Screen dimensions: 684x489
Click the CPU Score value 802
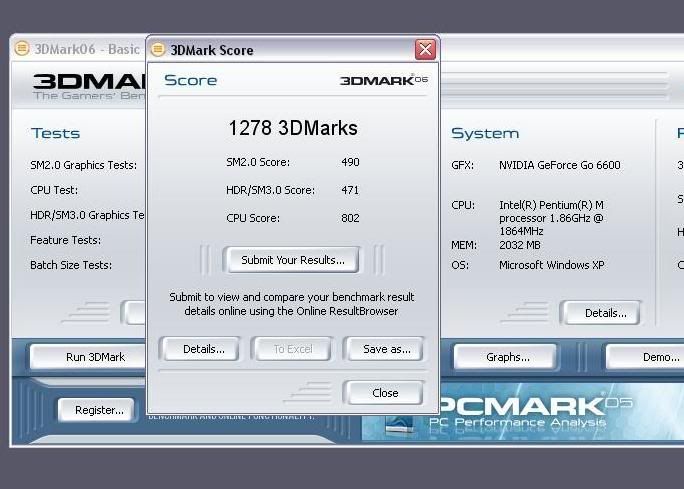point(350,218)
